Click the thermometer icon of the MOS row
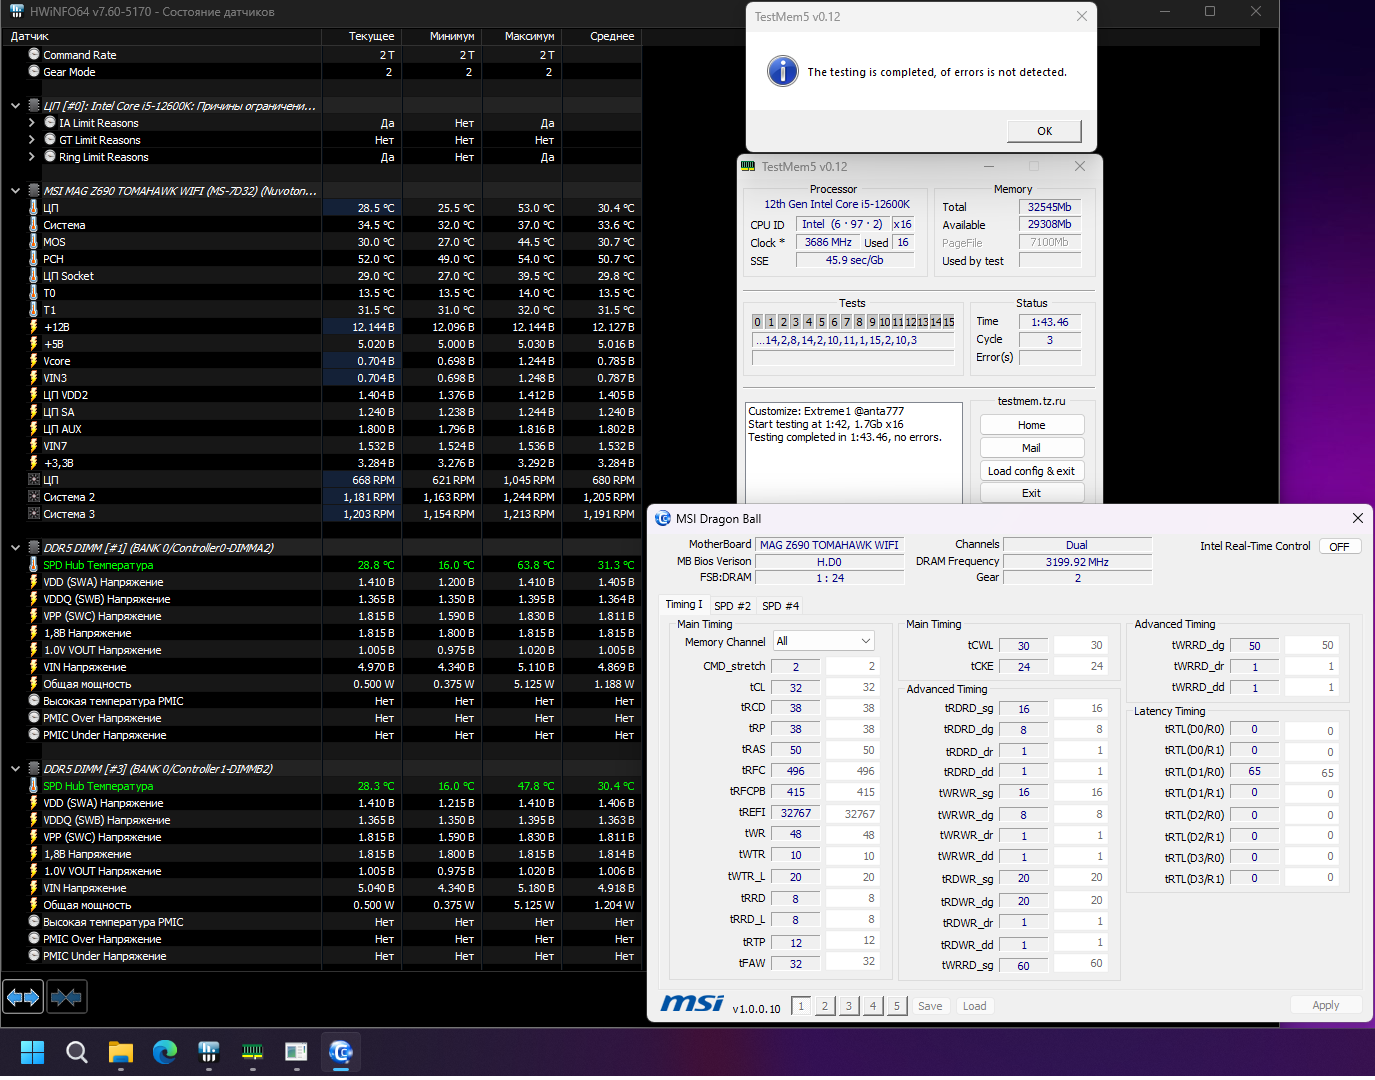 pos(34,242)
